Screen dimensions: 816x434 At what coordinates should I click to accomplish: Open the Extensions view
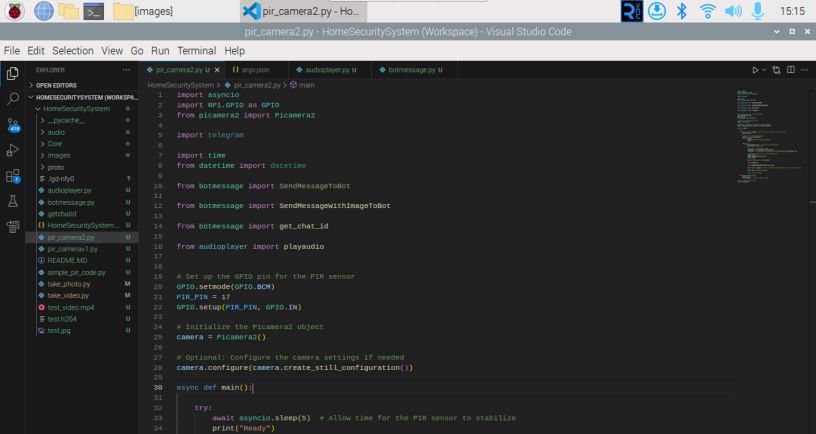tap(12, 176)
